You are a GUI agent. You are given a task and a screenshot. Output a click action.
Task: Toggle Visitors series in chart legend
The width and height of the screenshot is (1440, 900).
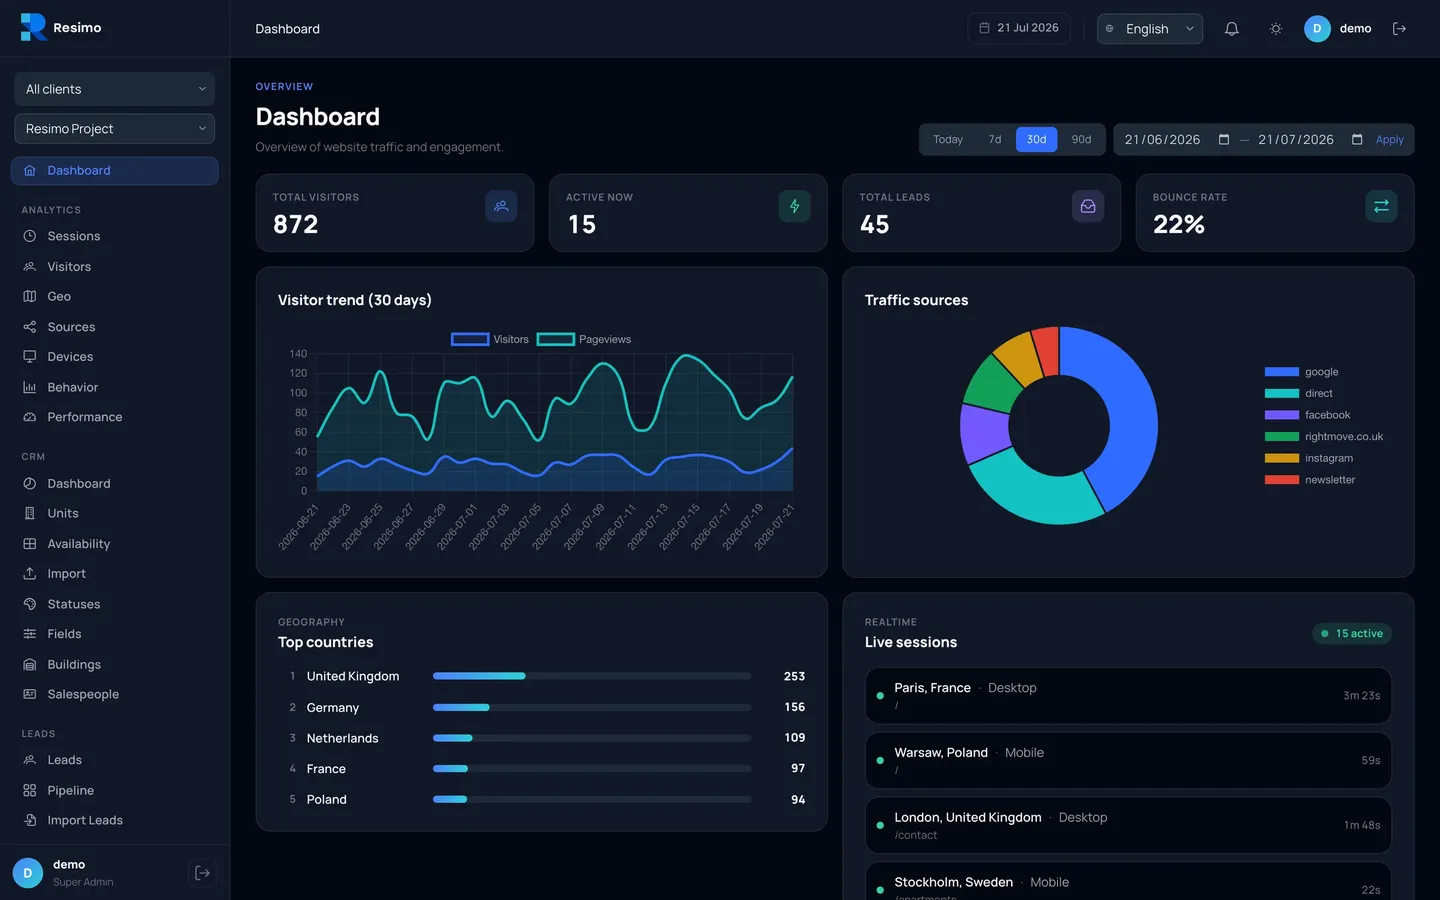tap(490, 339)
